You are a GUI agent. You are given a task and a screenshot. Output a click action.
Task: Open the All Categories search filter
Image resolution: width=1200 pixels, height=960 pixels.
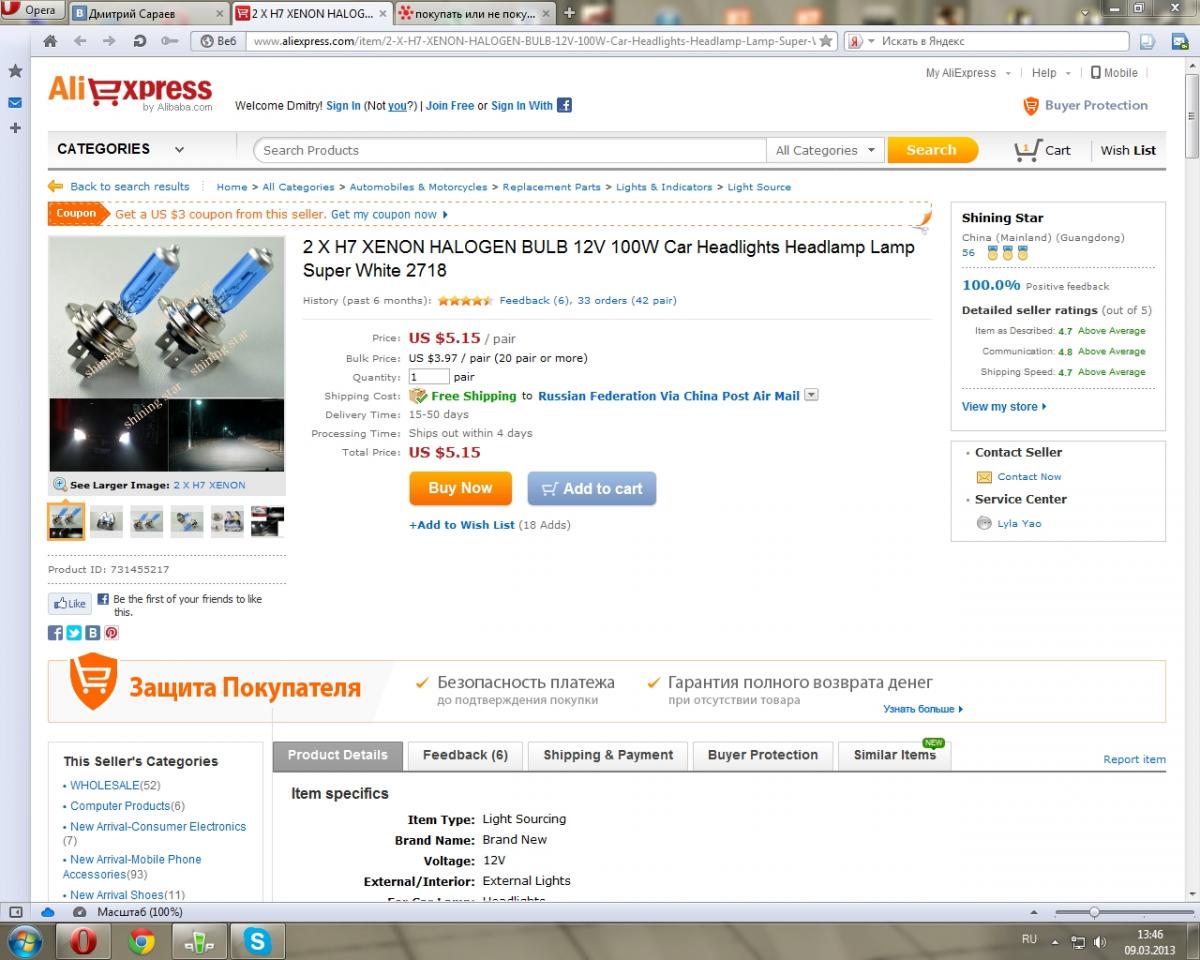(x=826, y=150)
